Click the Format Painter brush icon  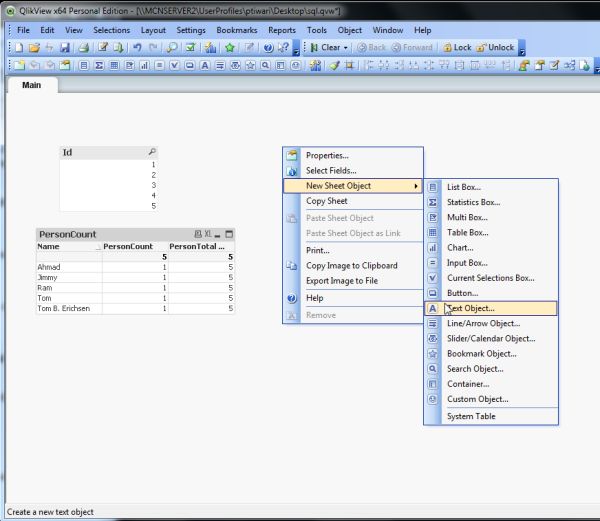tap(334, 65)
